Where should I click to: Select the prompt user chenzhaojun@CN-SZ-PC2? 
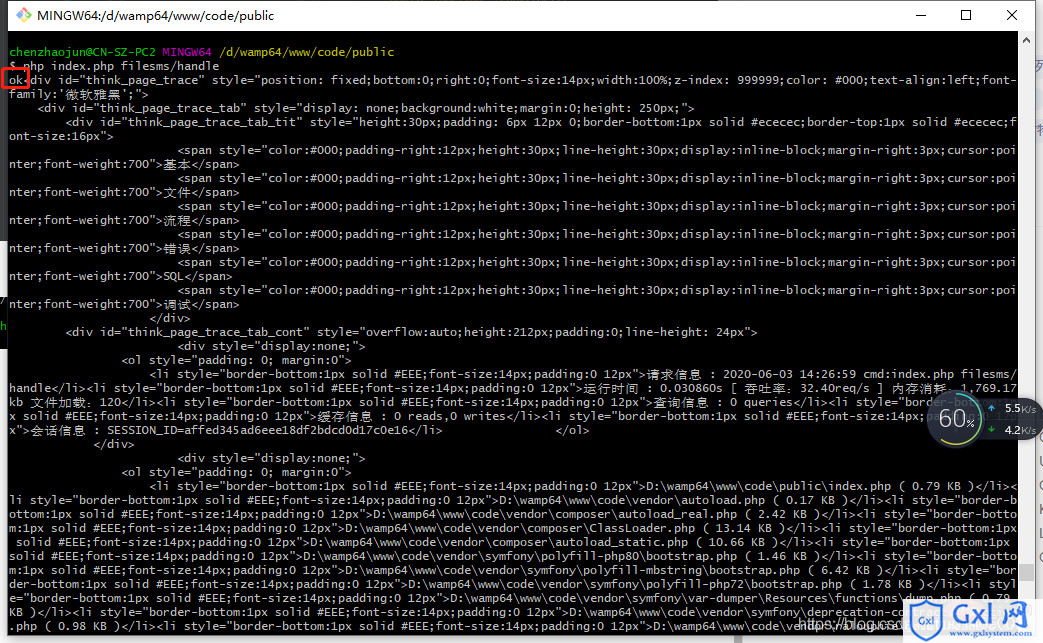(82, 52)
